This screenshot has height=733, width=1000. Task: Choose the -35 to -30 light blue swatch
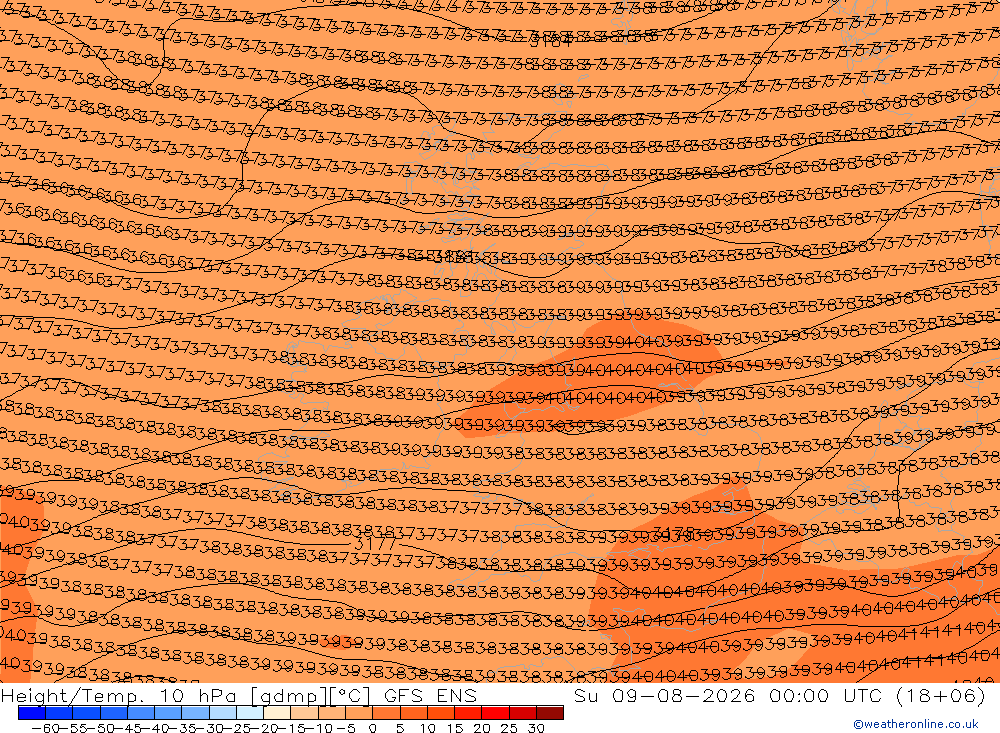point(195,713)
